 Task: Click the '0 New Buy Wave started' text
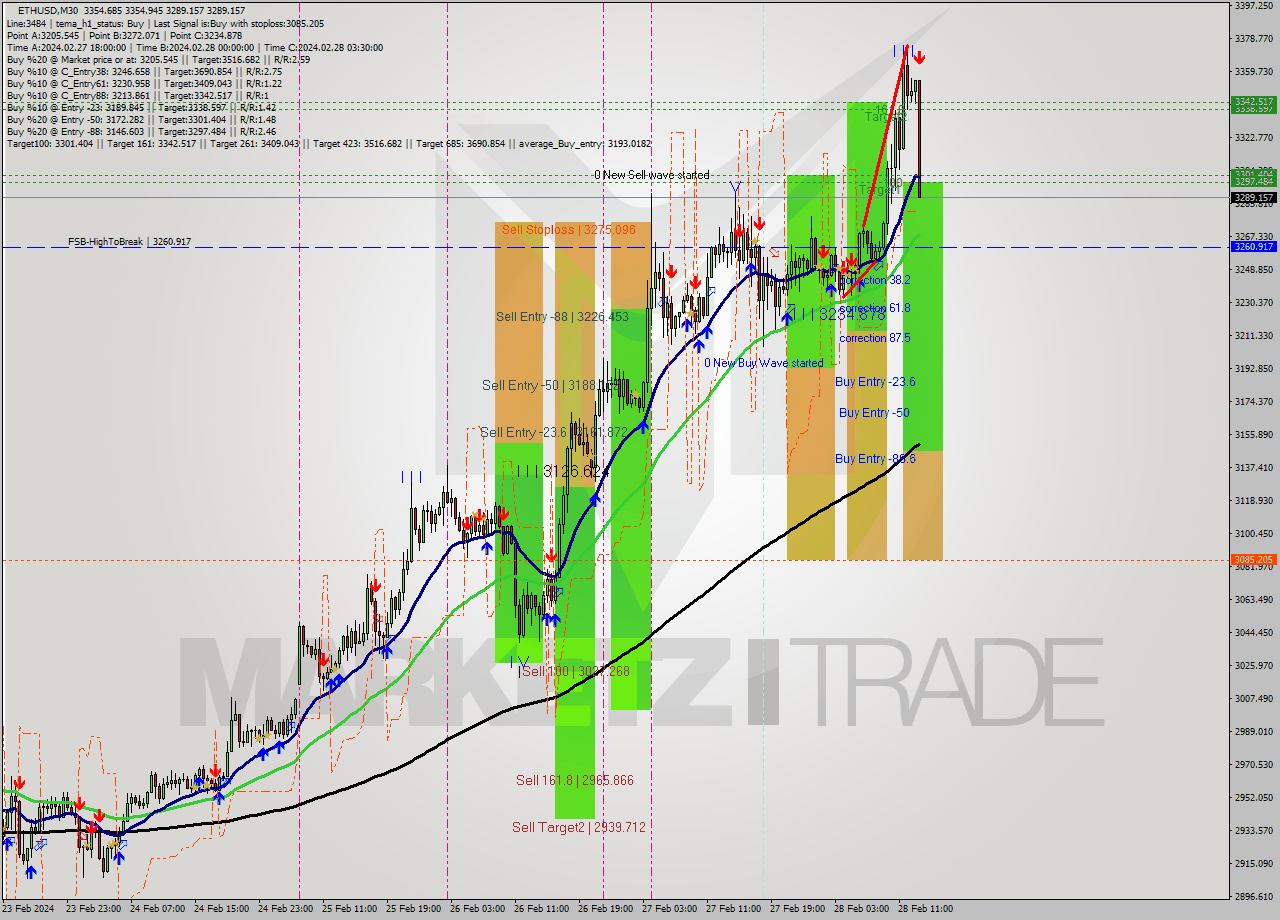763,363
